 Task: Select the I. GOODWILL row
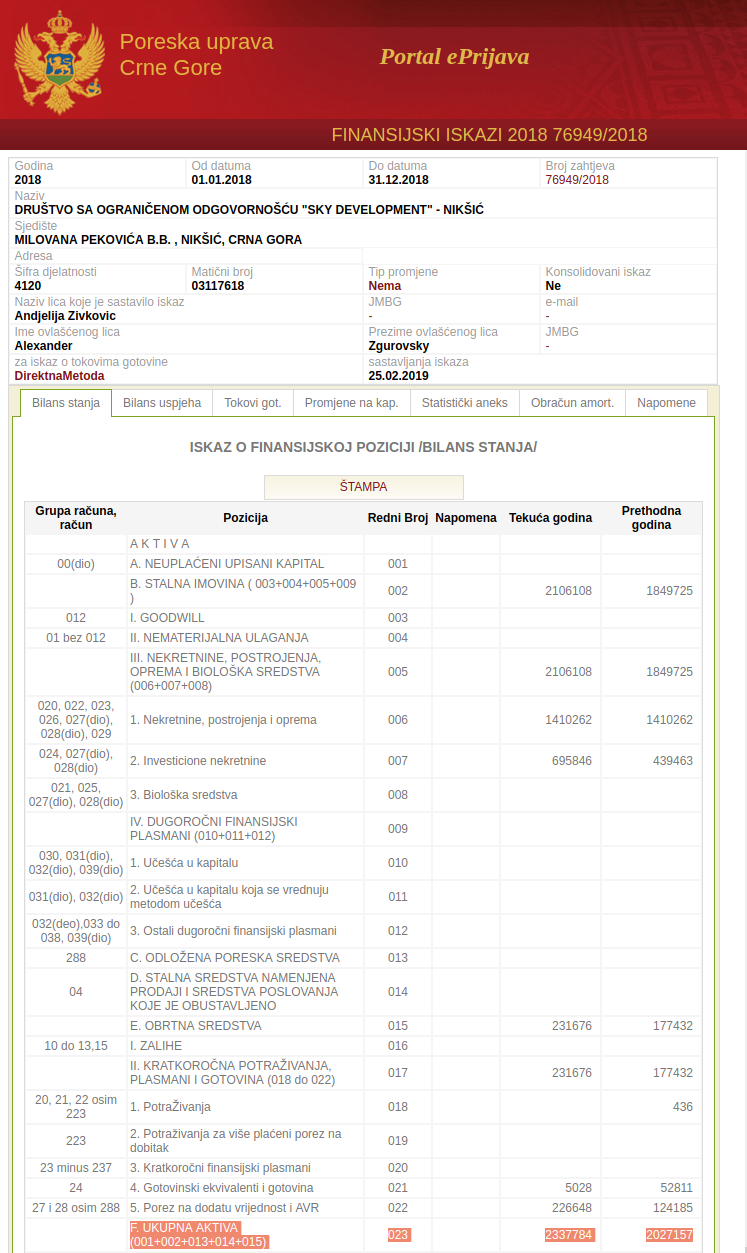tap(363, 618)
